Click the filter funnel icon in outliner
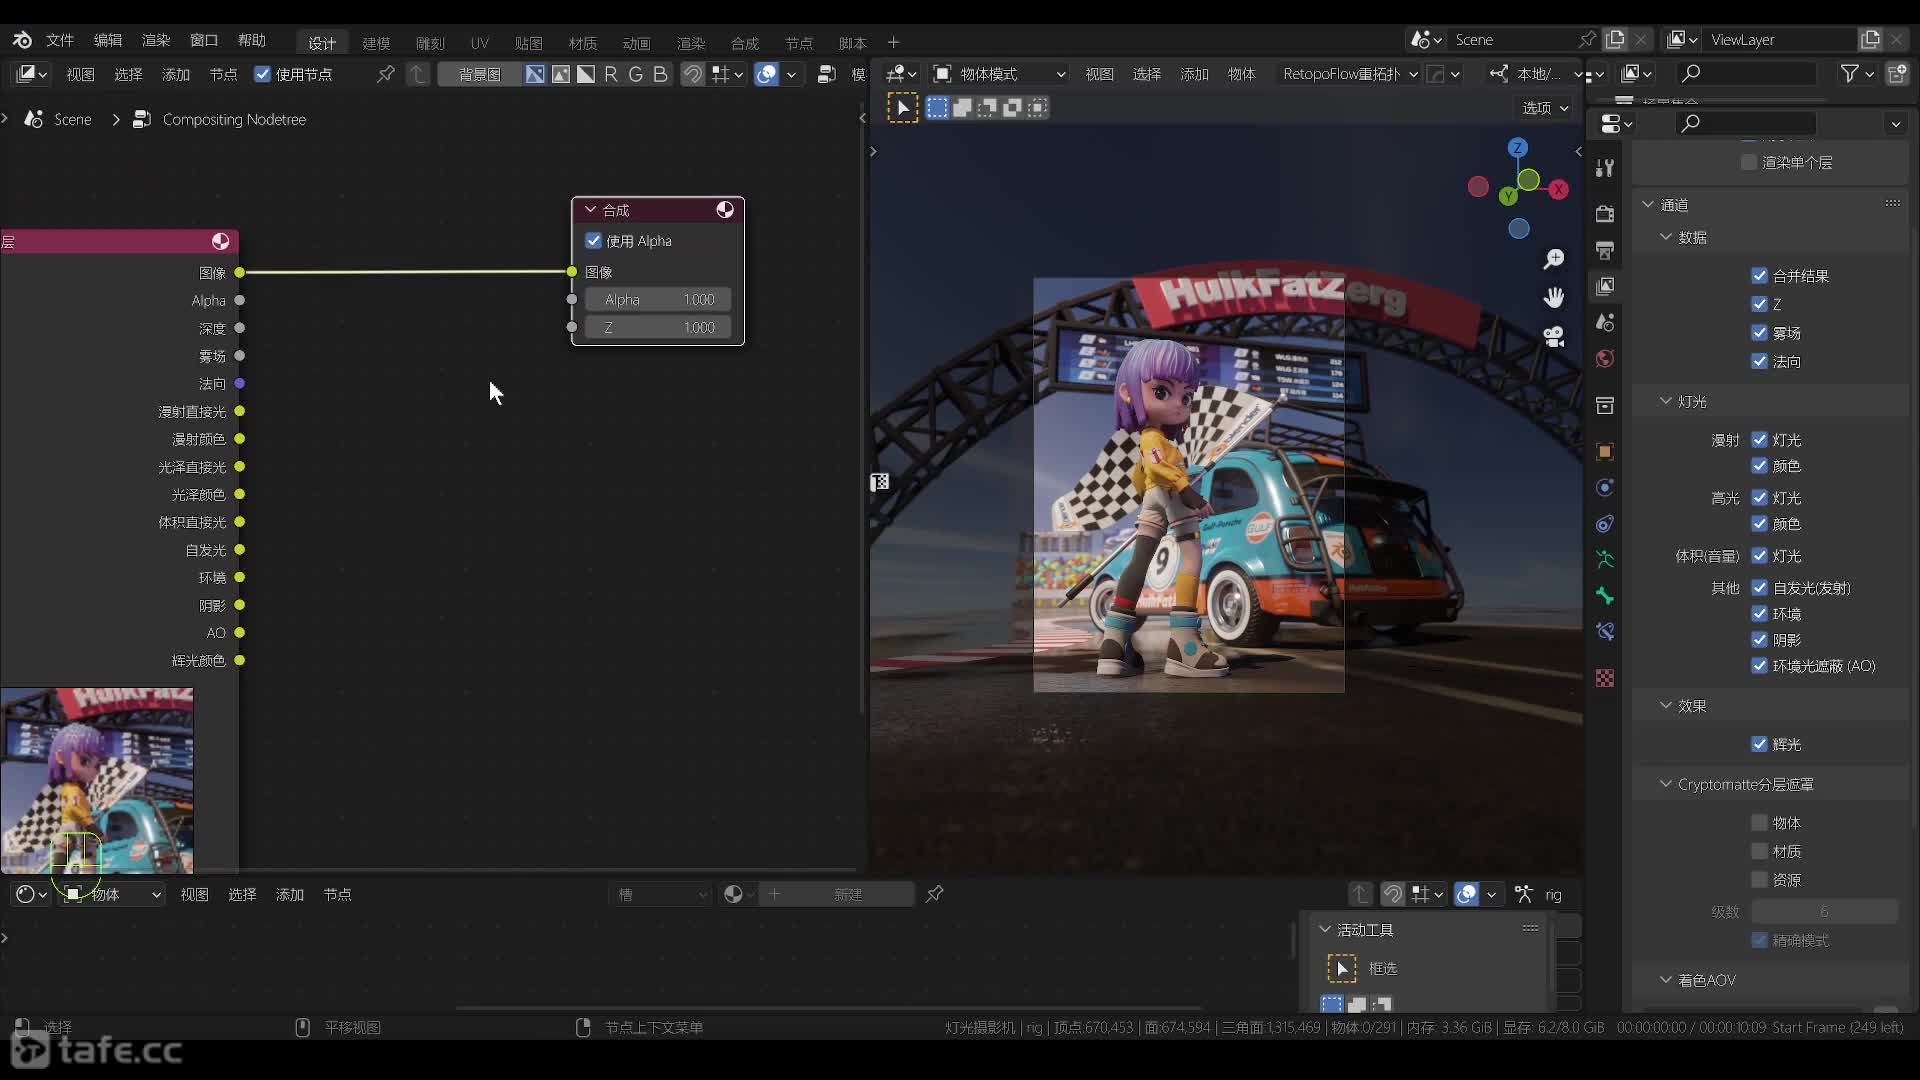 click(1850, 74)
